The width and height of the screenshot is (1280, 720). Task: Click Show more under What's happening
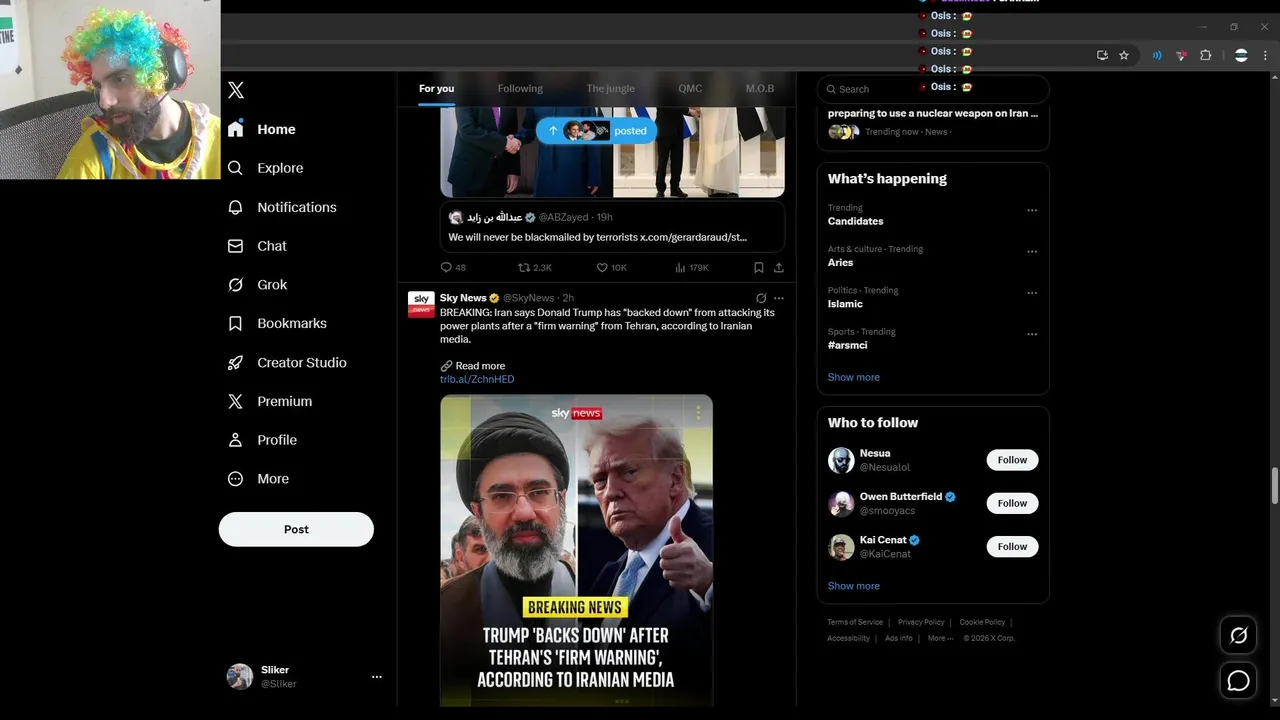(x=854, y=377)
